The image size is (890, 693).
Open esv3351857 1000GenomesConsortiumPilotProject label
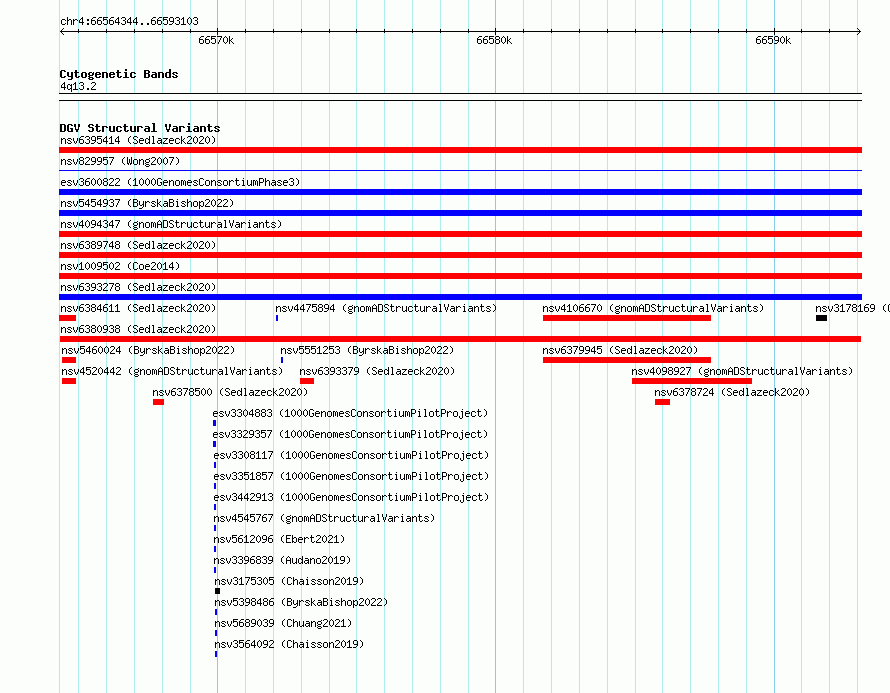pyautogui.click(x=351, y=476)
